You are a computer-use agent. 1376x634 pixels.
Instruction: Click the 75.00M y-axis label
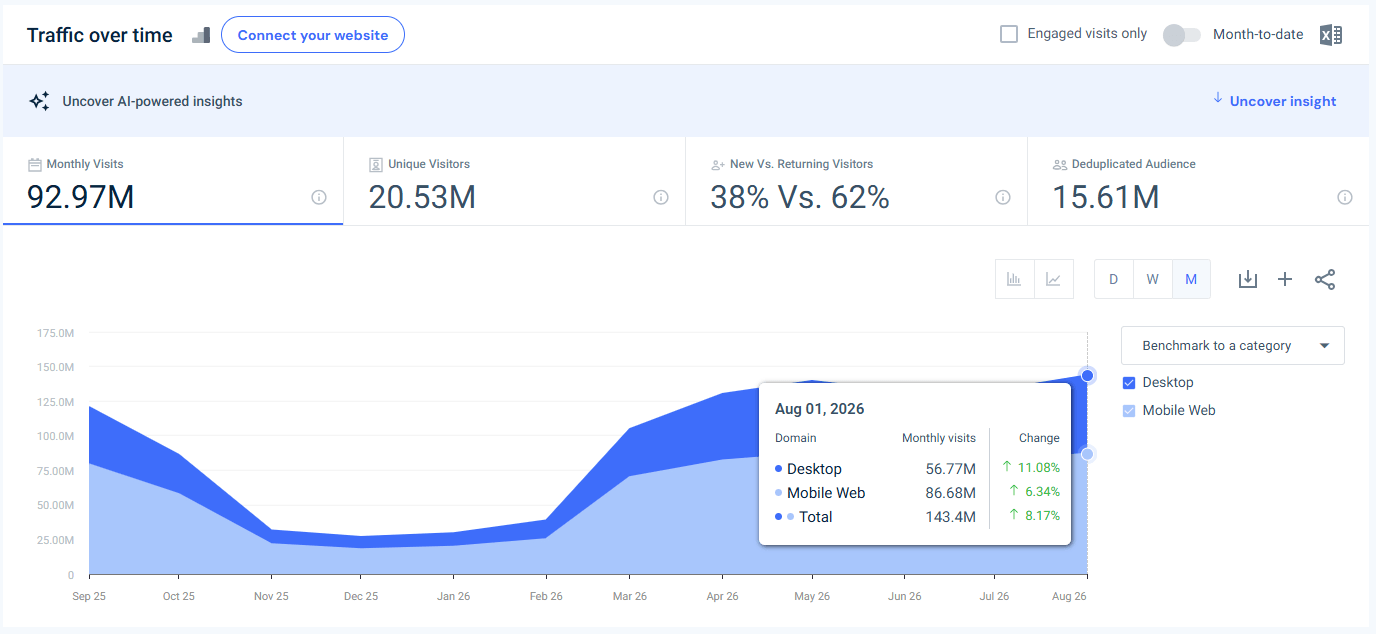55,471
